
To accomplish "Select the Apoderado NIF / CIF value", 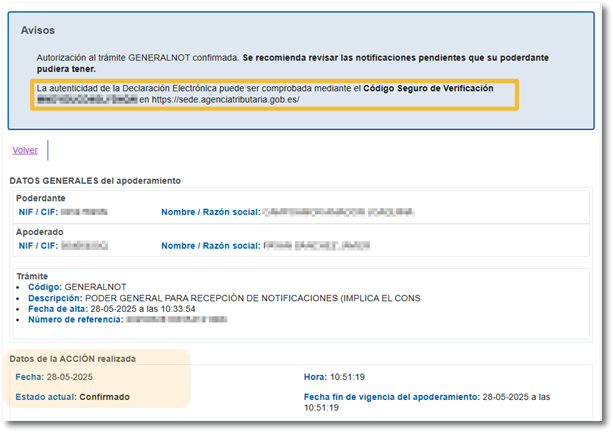I will (84, 245).
